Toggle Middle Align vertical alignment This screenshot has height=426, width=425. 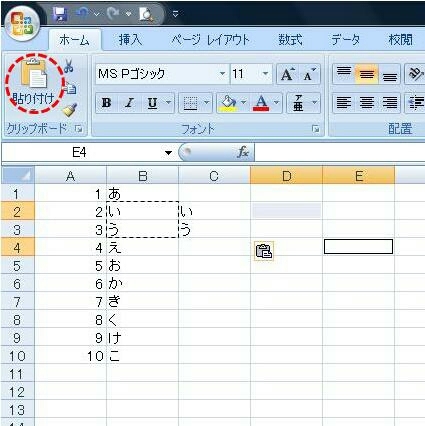click(x=367, y=74)
